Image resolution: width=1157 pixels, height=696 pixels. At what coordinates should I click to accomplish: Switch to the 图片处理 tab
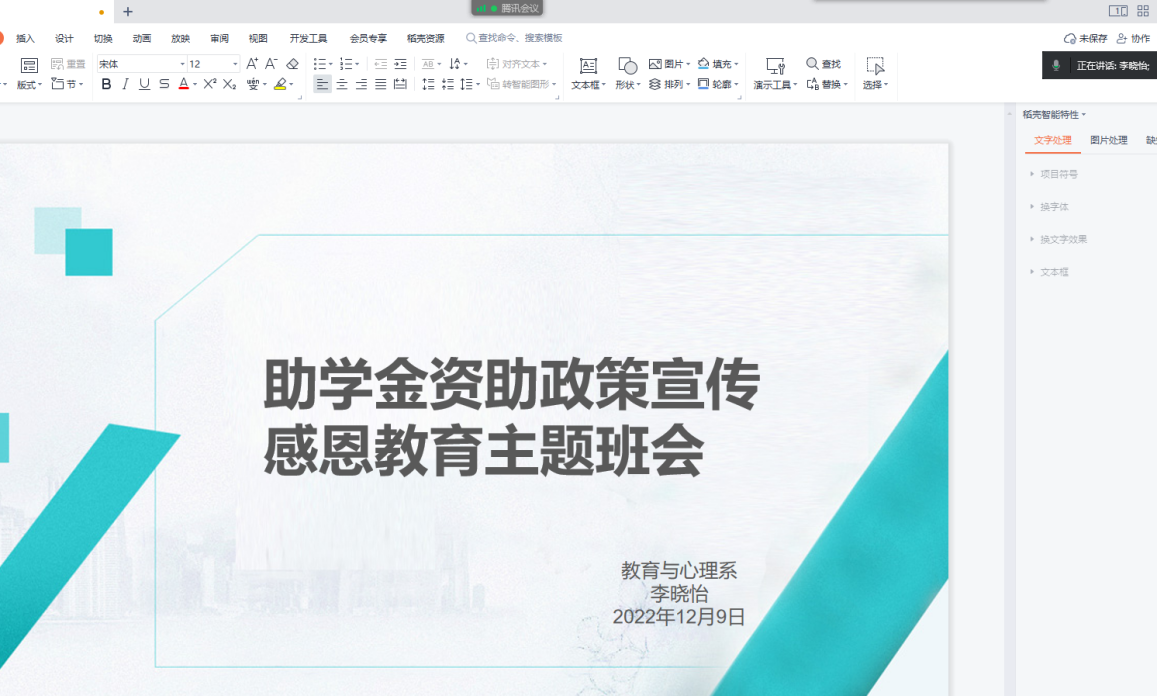(1108, 141)
